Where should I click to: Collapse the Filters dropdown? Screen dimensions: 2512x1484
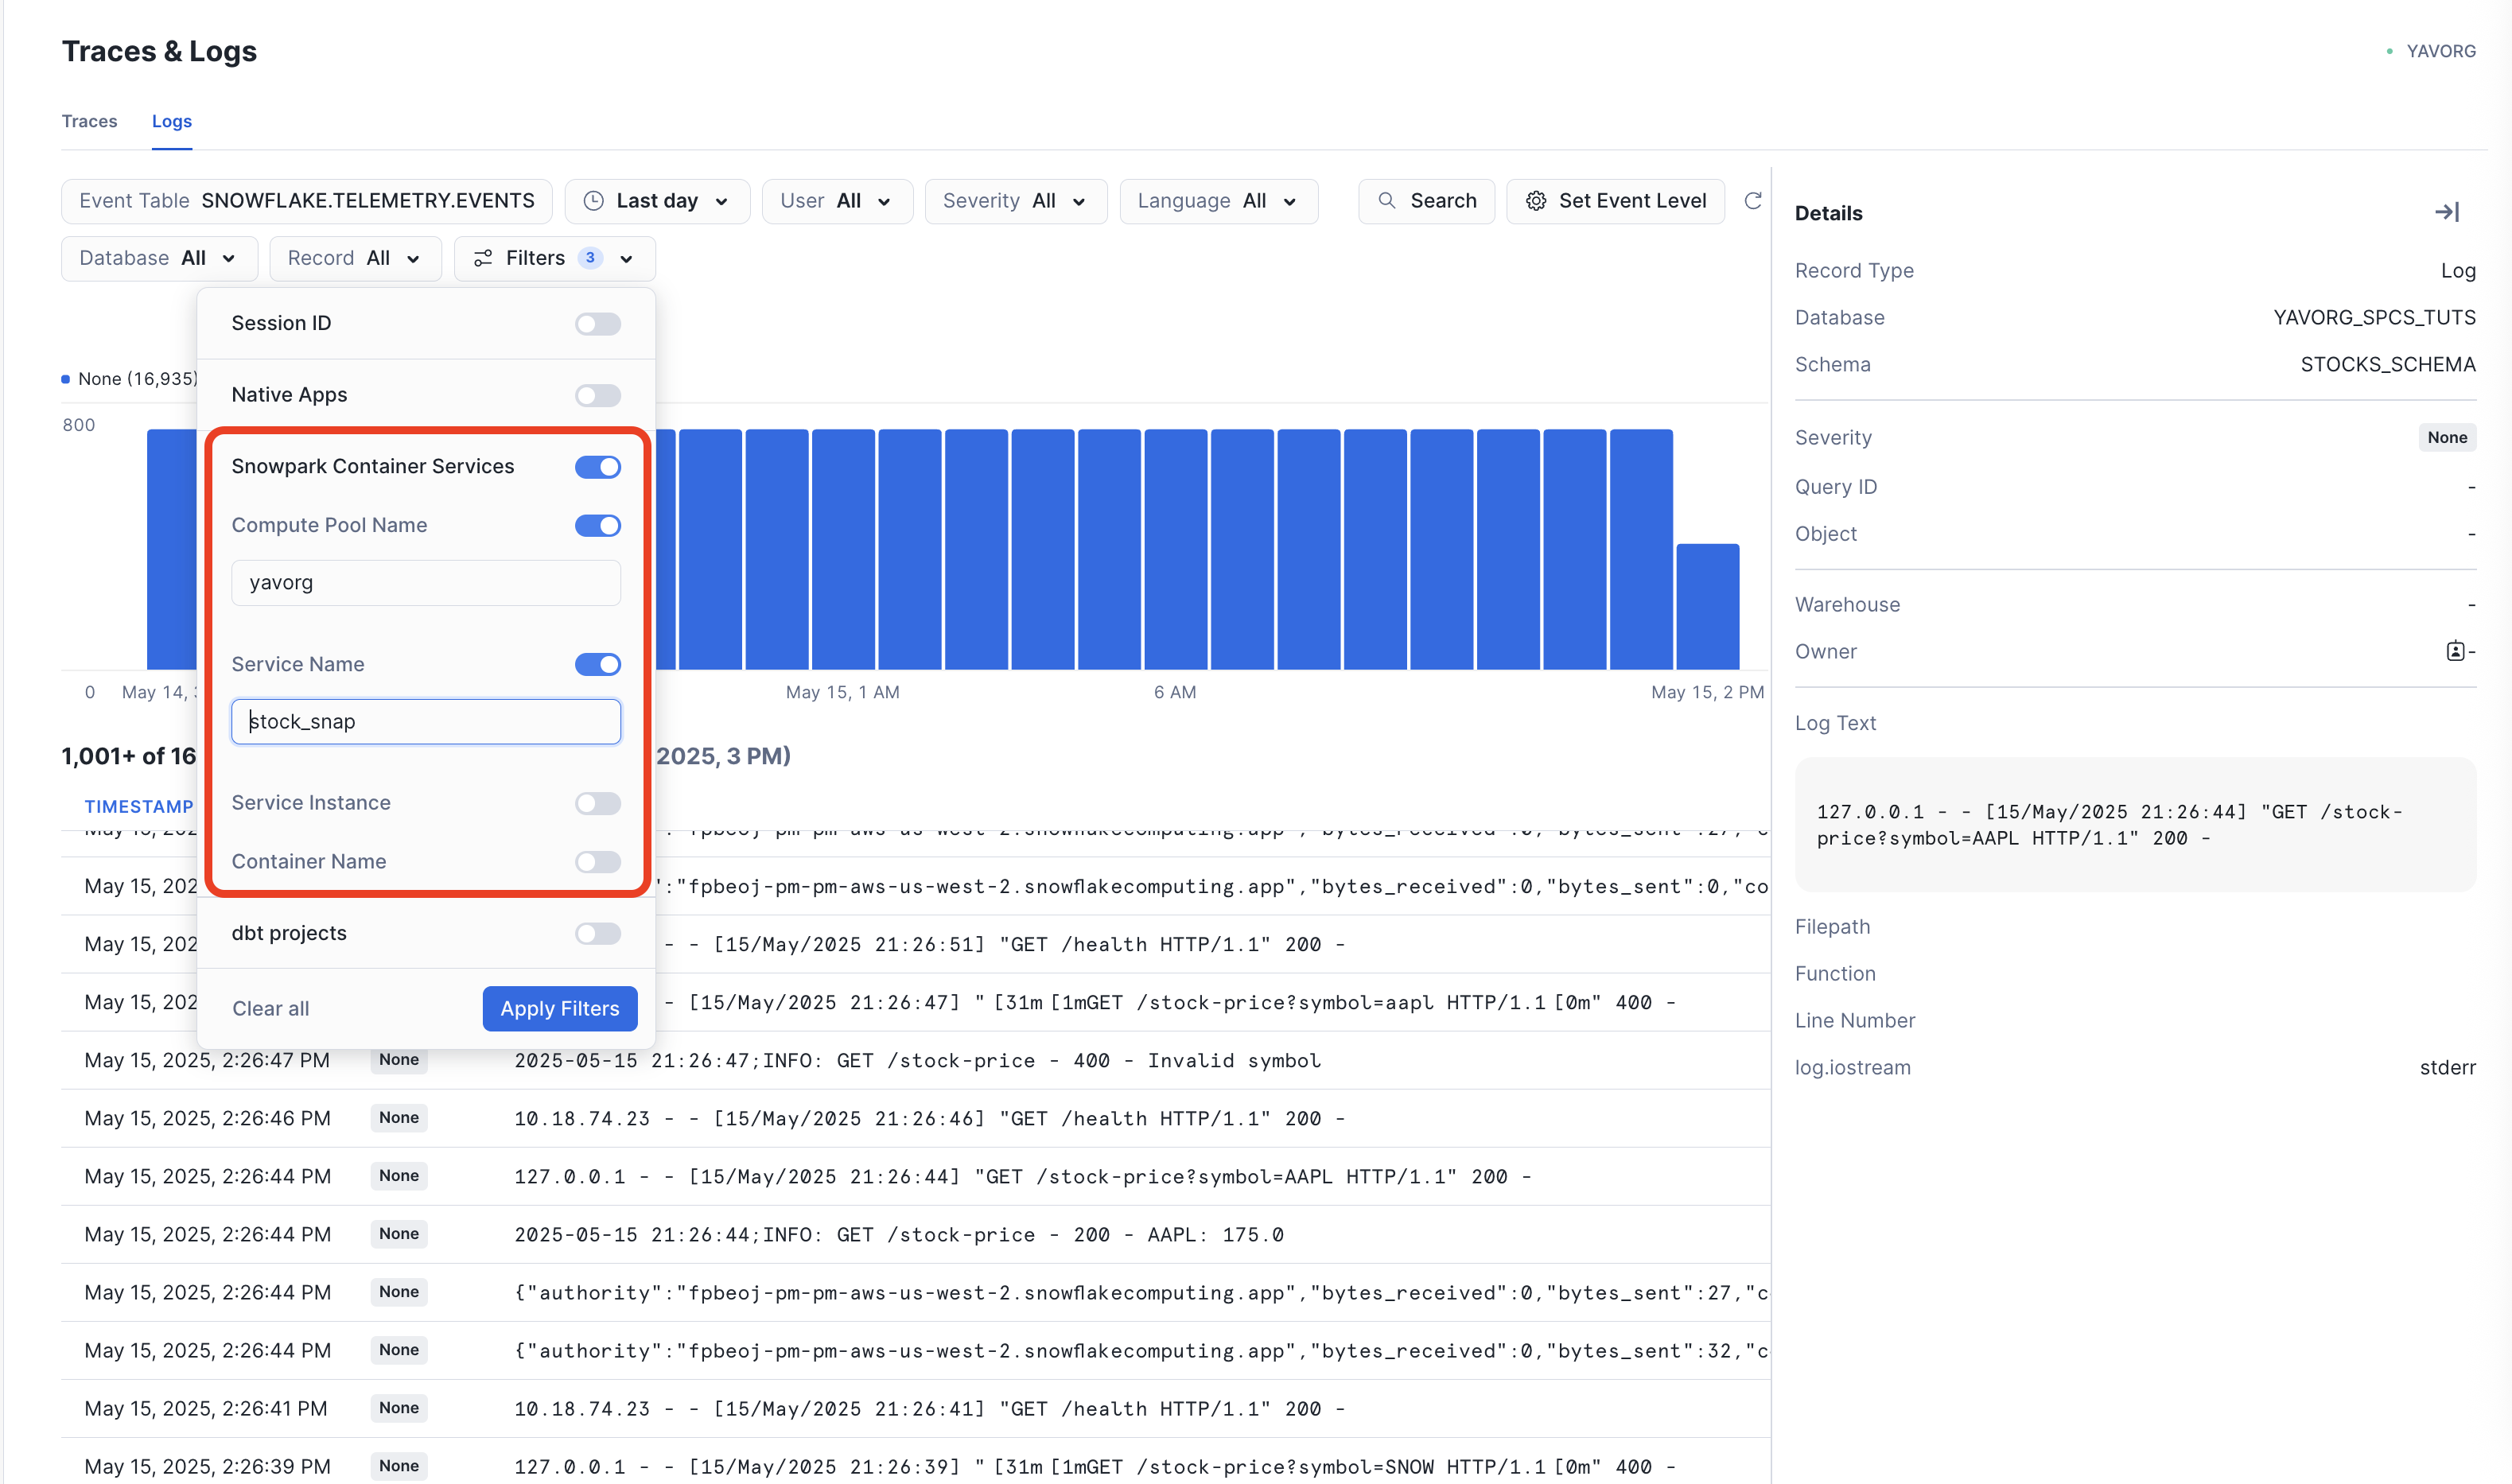[x=554, y=258]
